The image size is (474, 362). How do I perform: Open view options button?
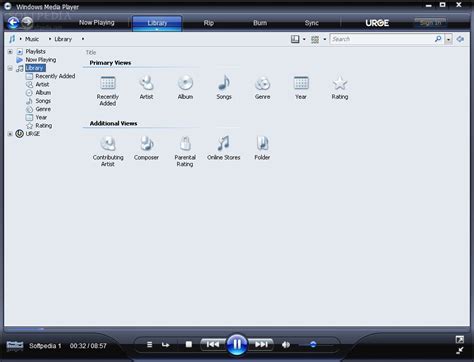coord(315,39)
